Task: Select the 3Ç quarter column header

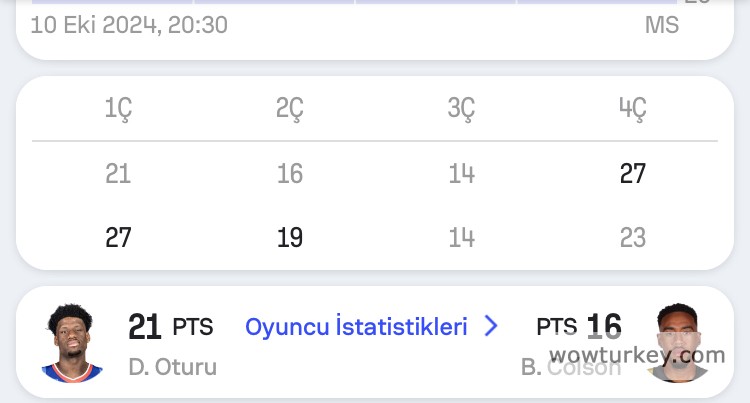Action: point(461,109)
